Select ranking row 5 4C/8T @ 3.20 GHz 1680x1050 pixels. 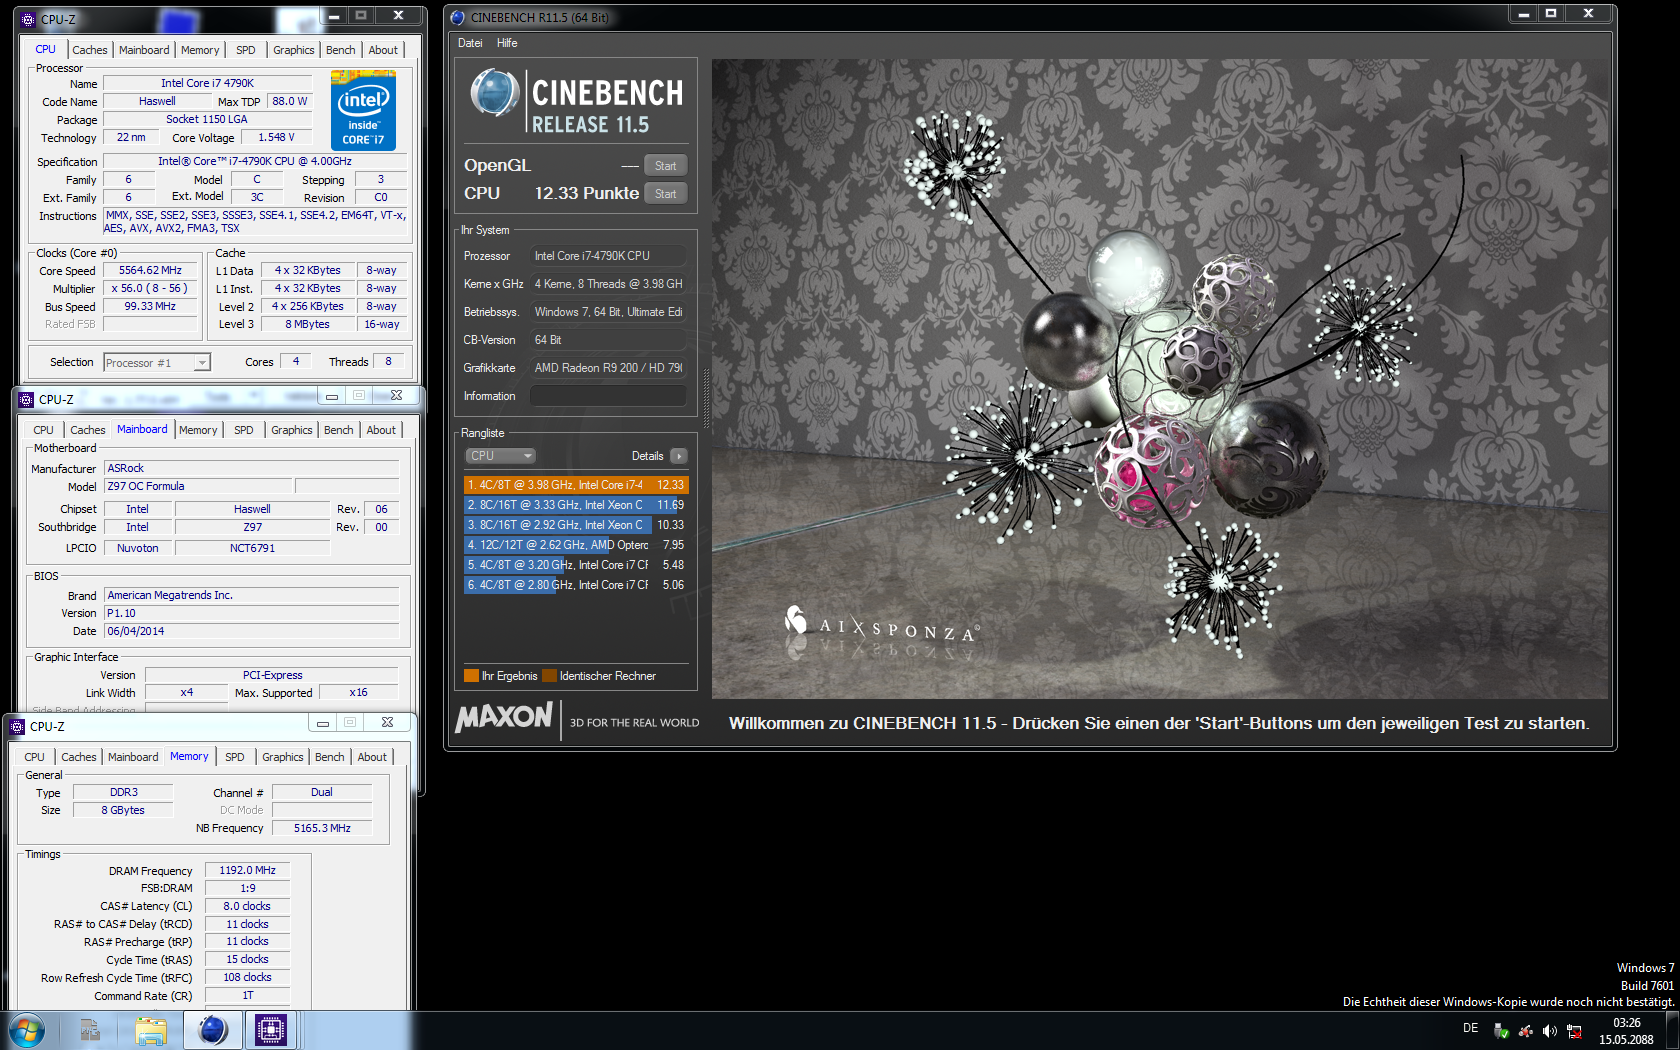point(576,565)
